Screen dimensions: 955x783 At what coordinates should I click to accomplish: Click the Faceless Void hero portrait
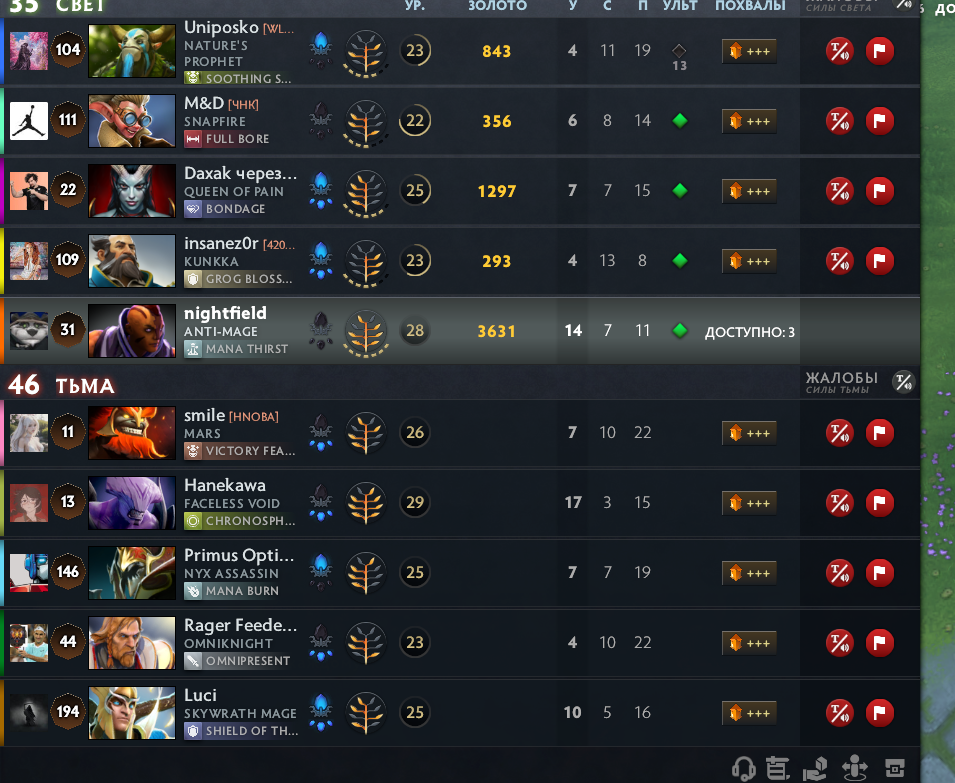click(132, 502)
